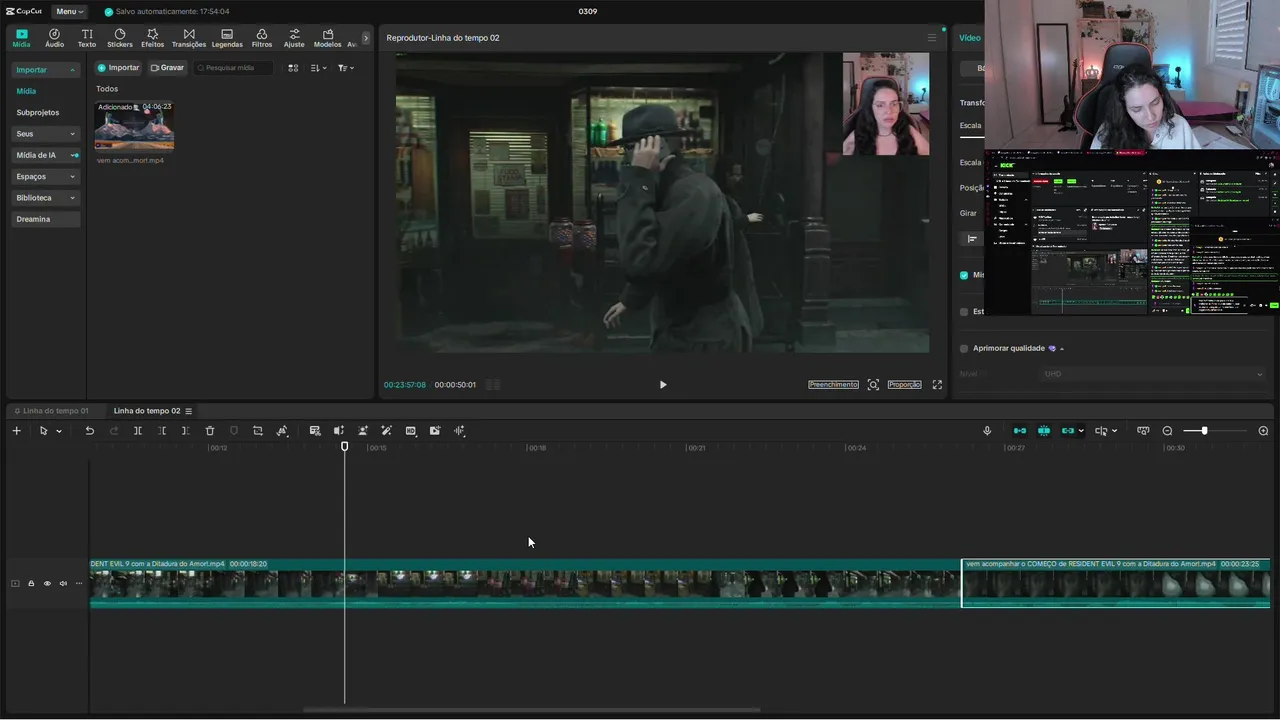Click the Gravar record button
This screenshot has width=1280, height=720.
click(x=167, y=68)
